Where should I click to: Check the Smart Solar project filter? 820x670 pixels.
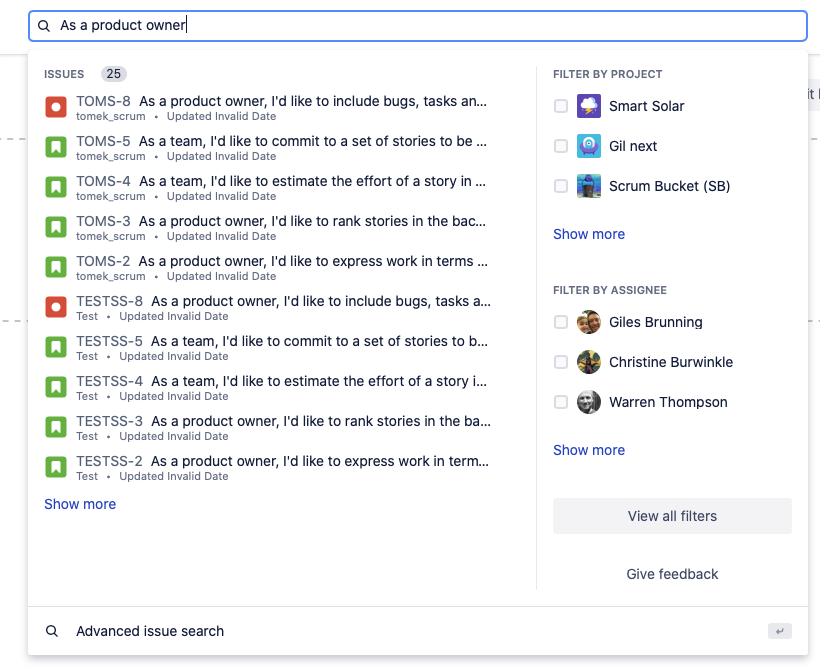click(x=561, y=106)
